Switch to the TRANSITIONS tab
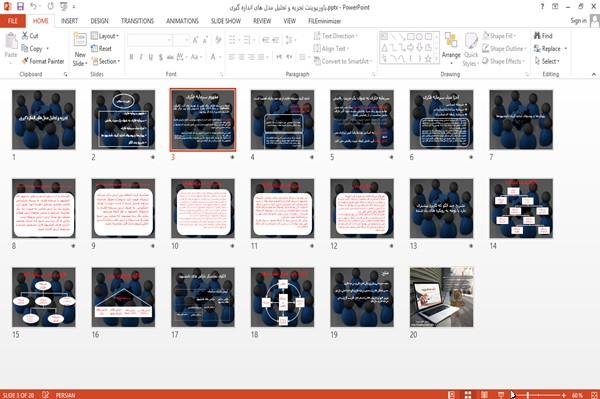The height and width of the screenshot is (399, 600). coord(137,21)
